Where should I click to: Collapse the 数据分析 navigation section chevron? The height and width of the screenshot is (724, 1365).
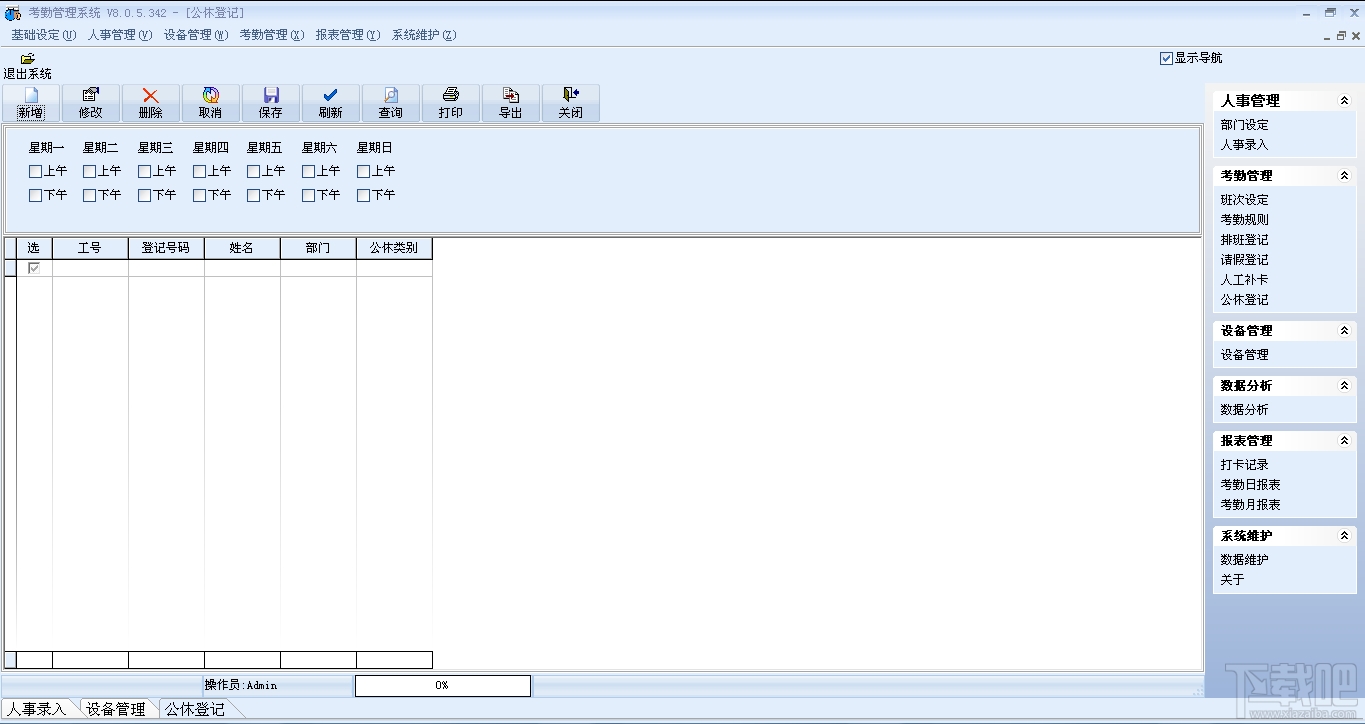pos(1345,385)
